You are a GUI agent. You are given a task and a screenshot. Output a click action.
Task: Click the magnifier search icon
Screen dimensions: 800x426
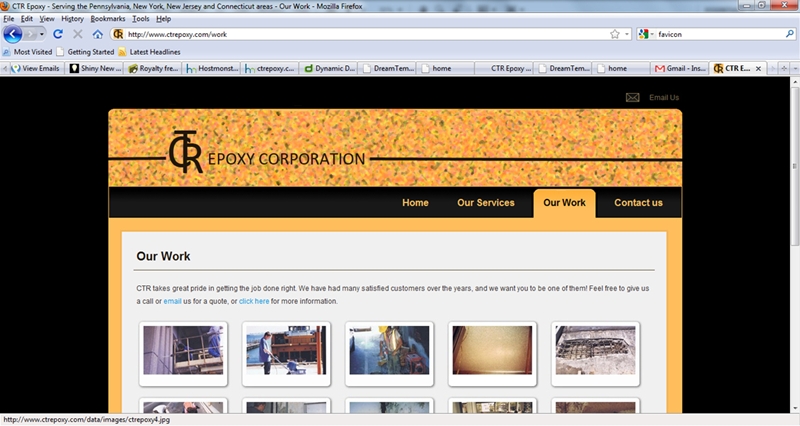(789, 34)
